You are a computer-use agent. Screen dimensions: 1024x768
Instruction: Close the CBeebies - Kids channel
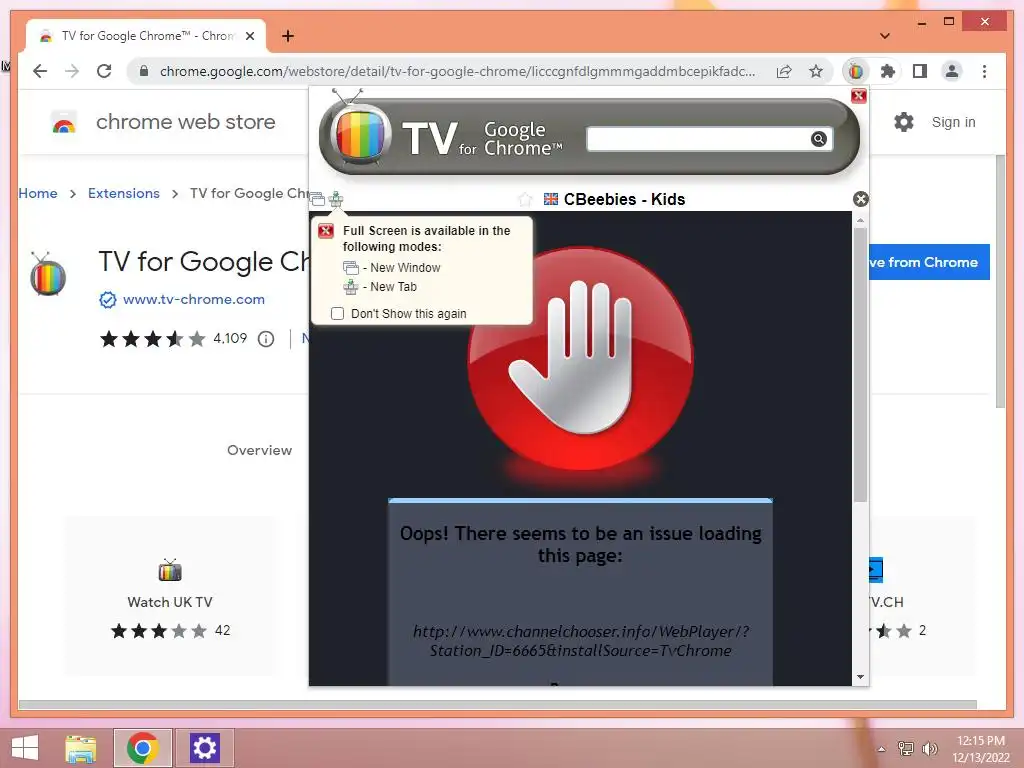[861, 199]
